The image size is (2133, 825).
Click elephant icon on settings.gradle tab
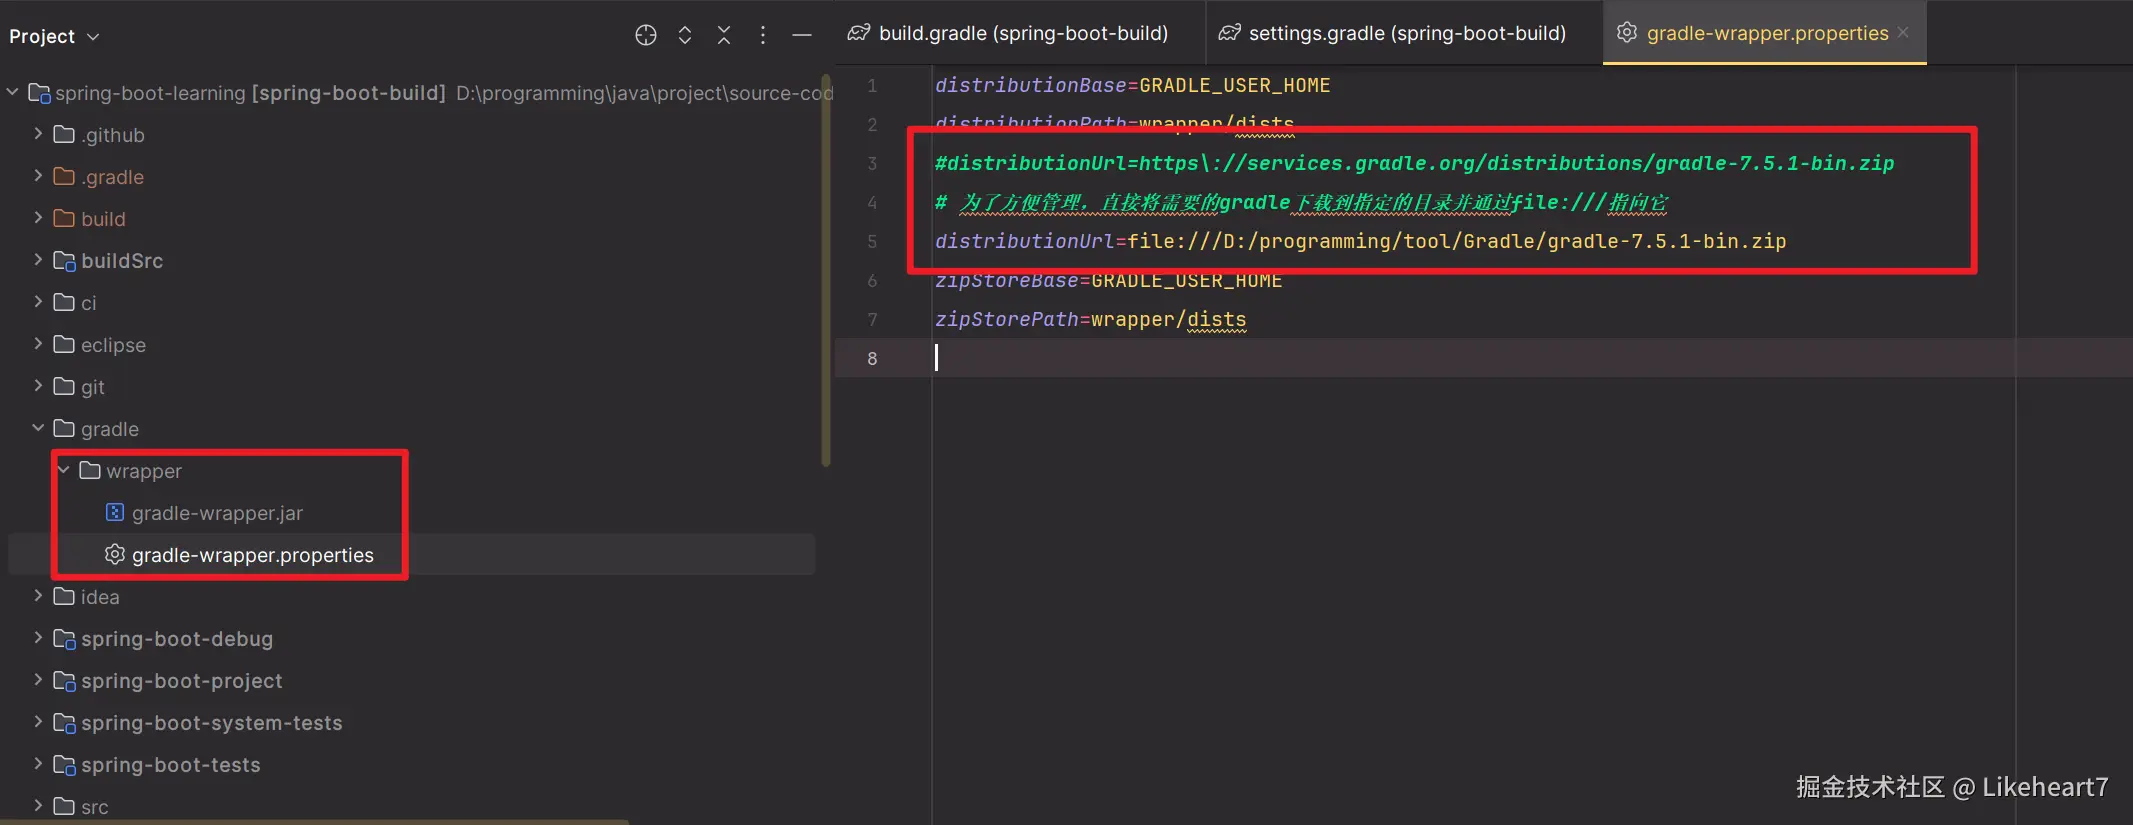(1229, 33)
